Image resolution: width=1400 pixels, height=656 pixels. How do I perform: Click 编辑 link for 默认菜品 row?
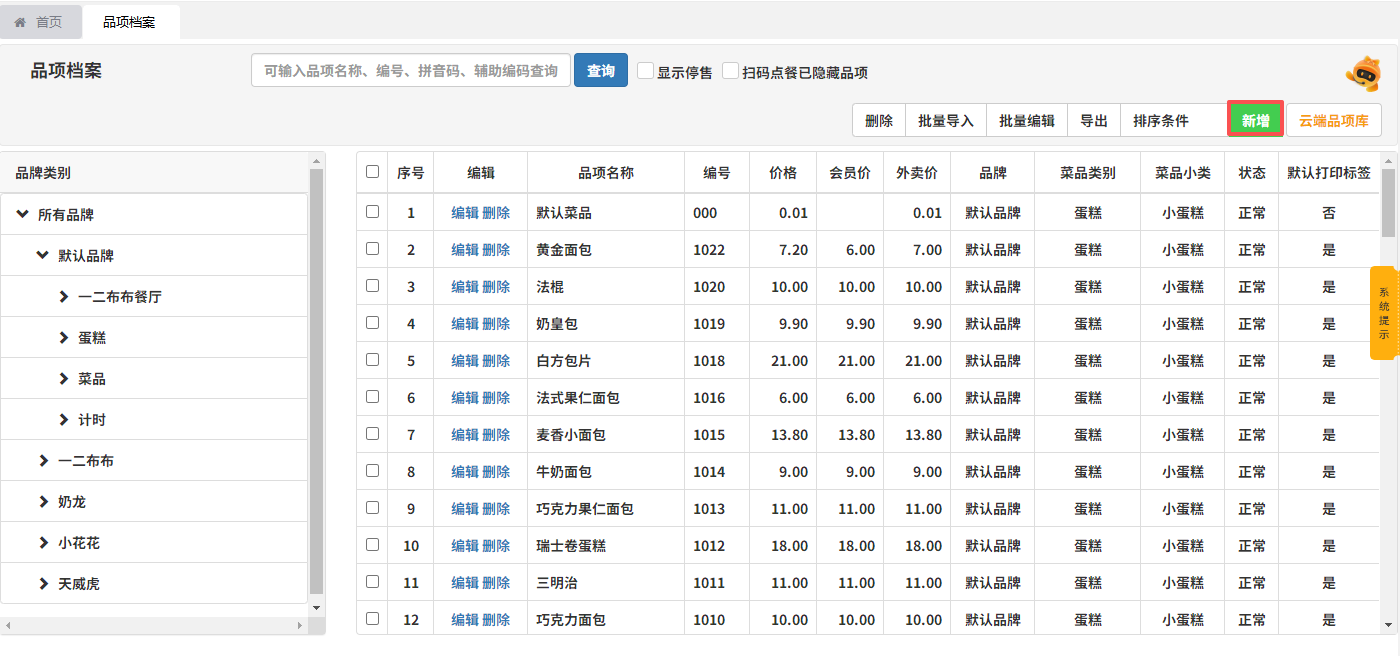click(x=465, y=212)
